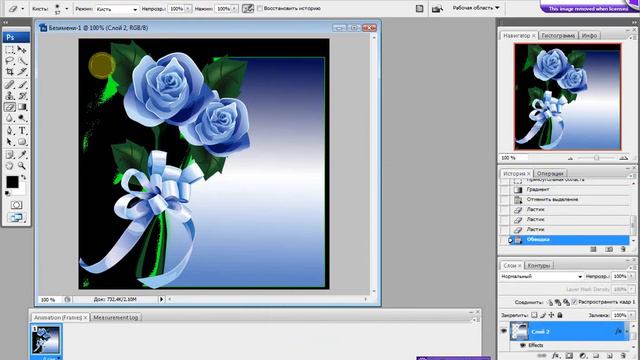The image size is (640, 360).
Task: Select the Eyedropper tool
Action: click(22, 155)
